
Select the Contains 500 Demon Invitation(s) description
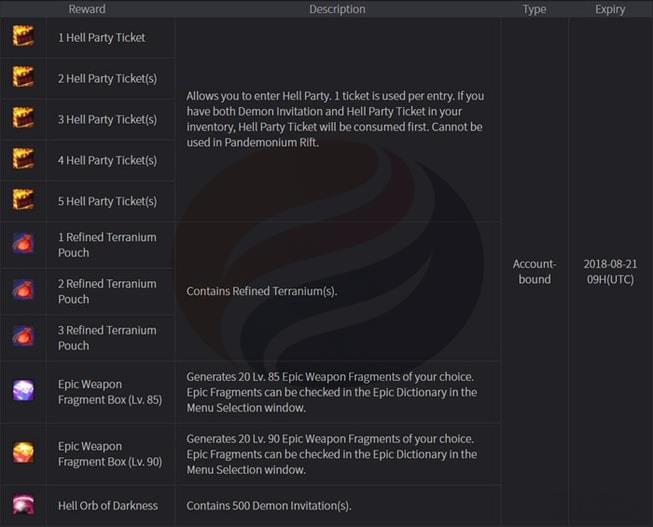[269, 506]
